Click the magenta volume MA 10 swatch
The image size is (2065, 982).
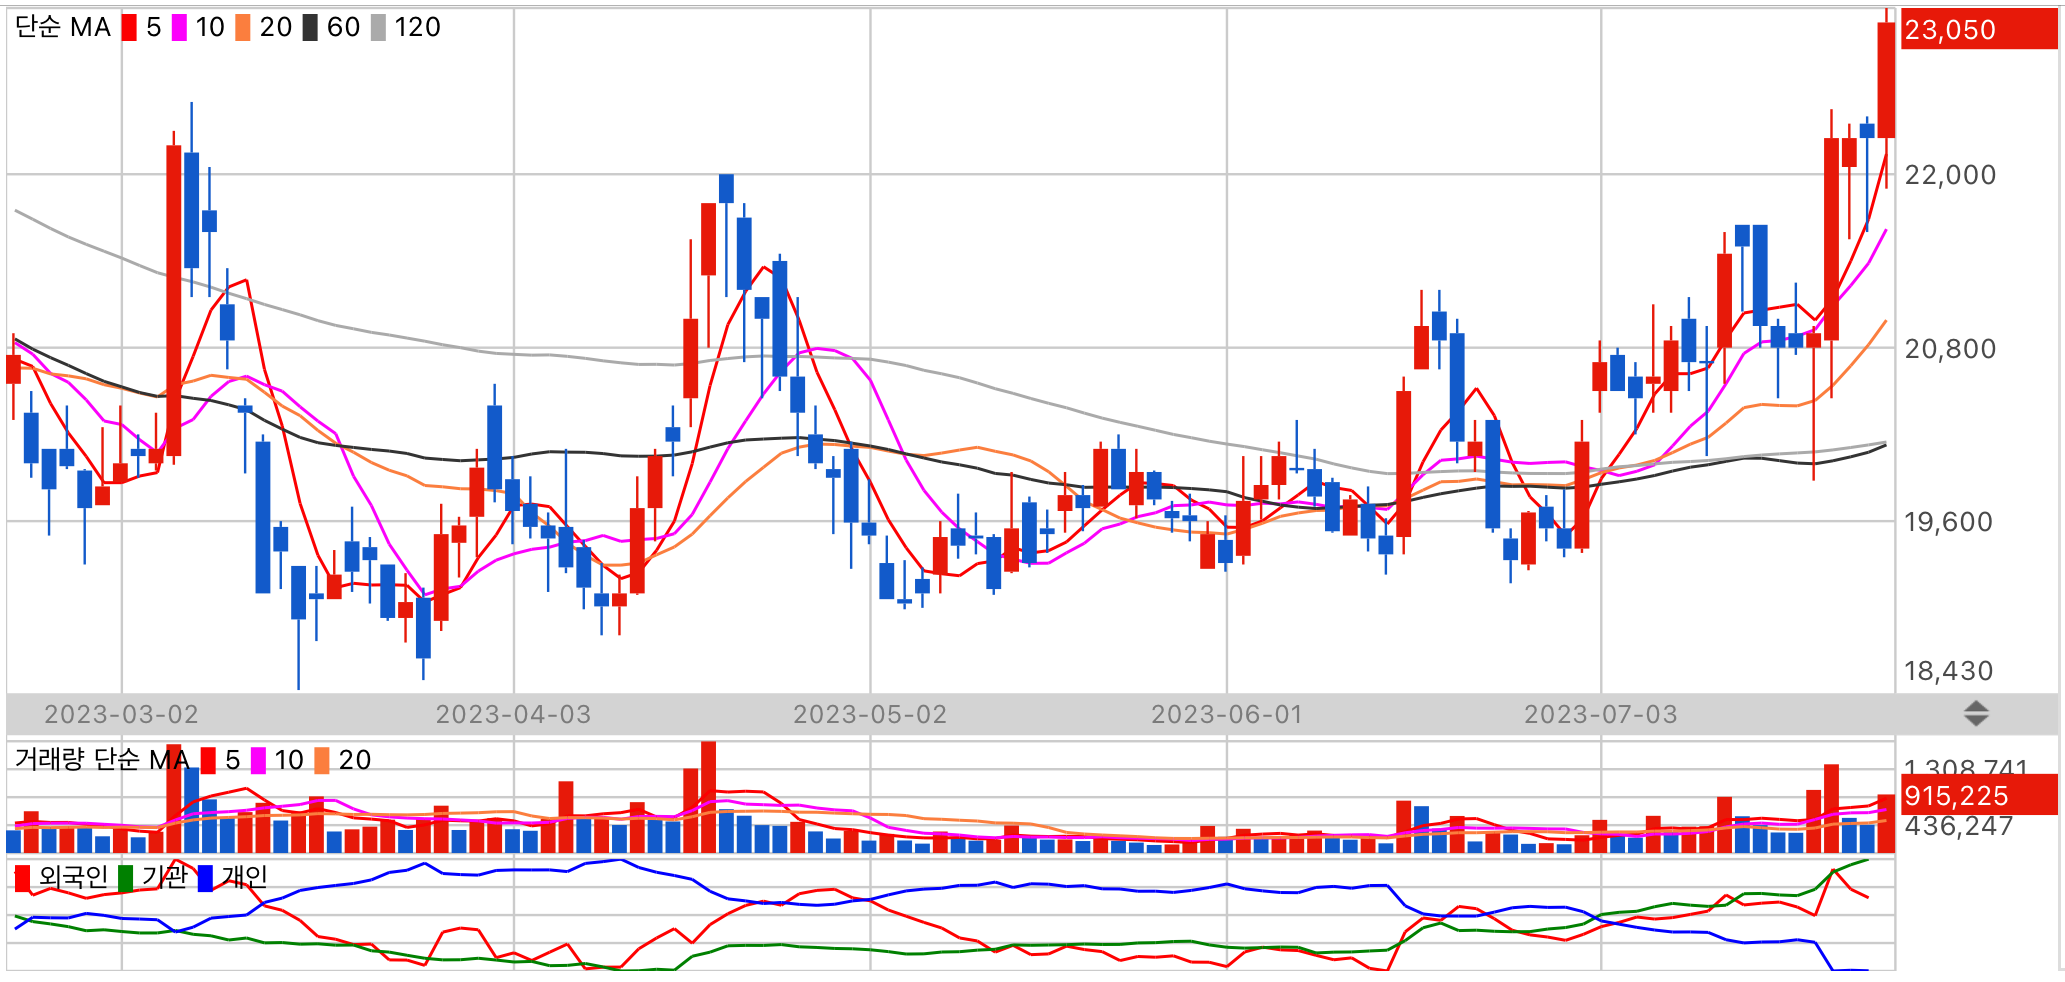click(258, 761)
